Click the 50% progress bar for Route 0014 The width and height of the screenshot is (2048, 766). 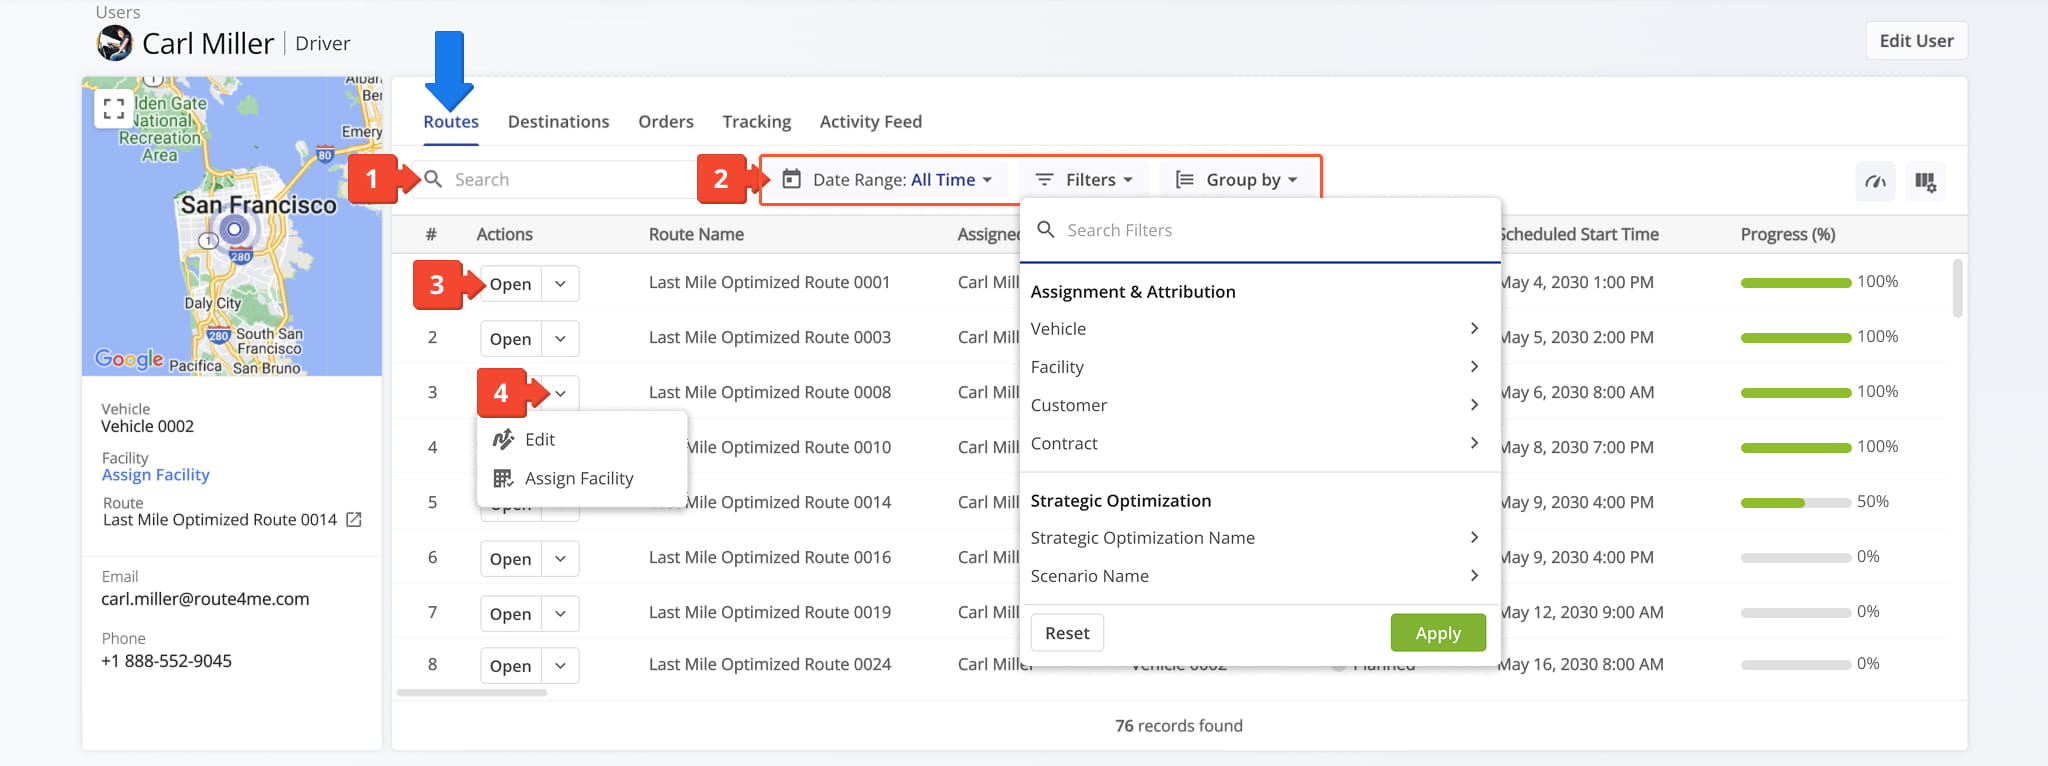[1795, 502]
